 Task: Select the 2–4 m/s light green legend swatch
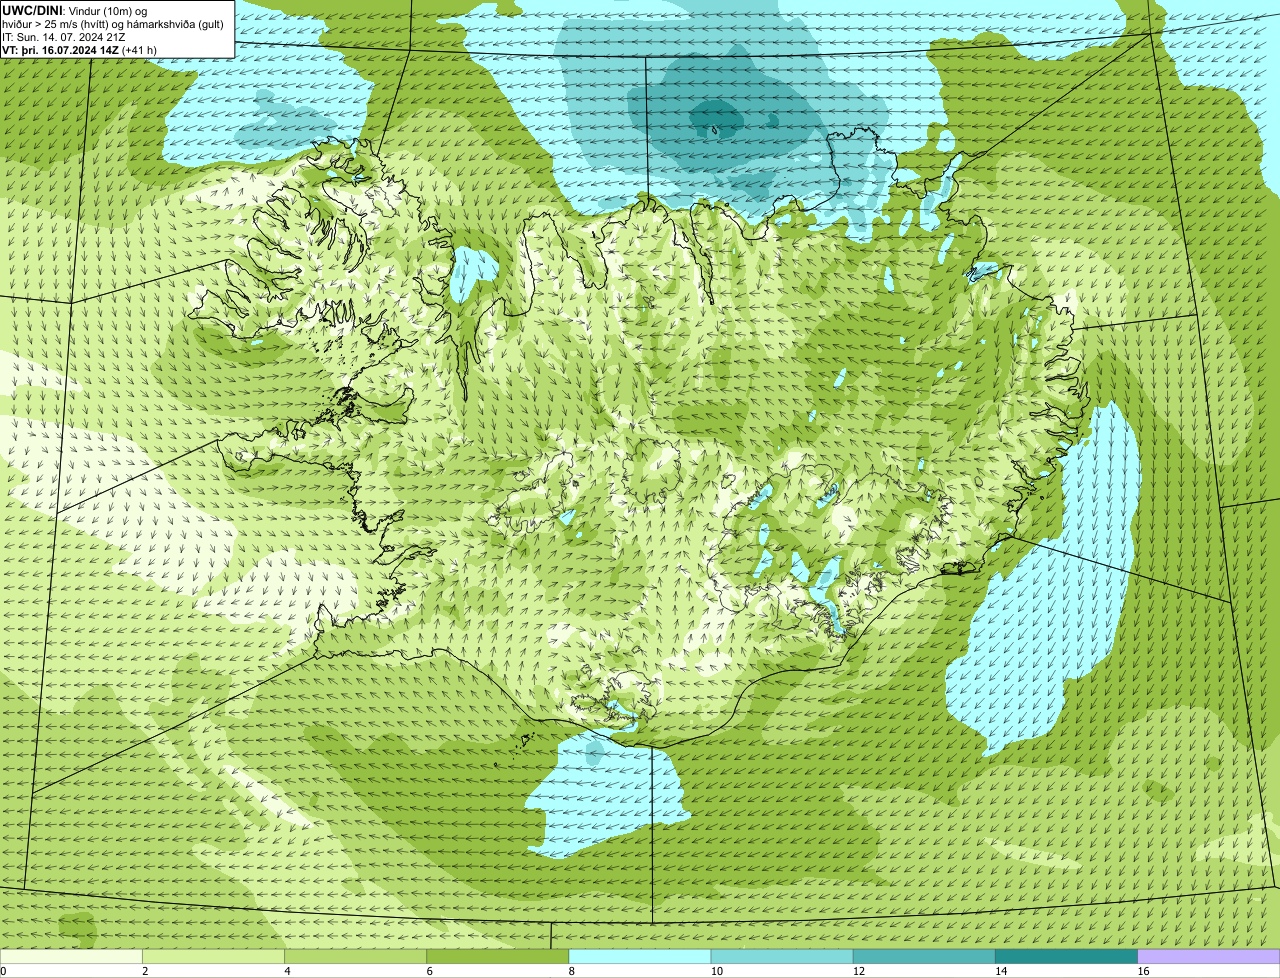[214, 957]
